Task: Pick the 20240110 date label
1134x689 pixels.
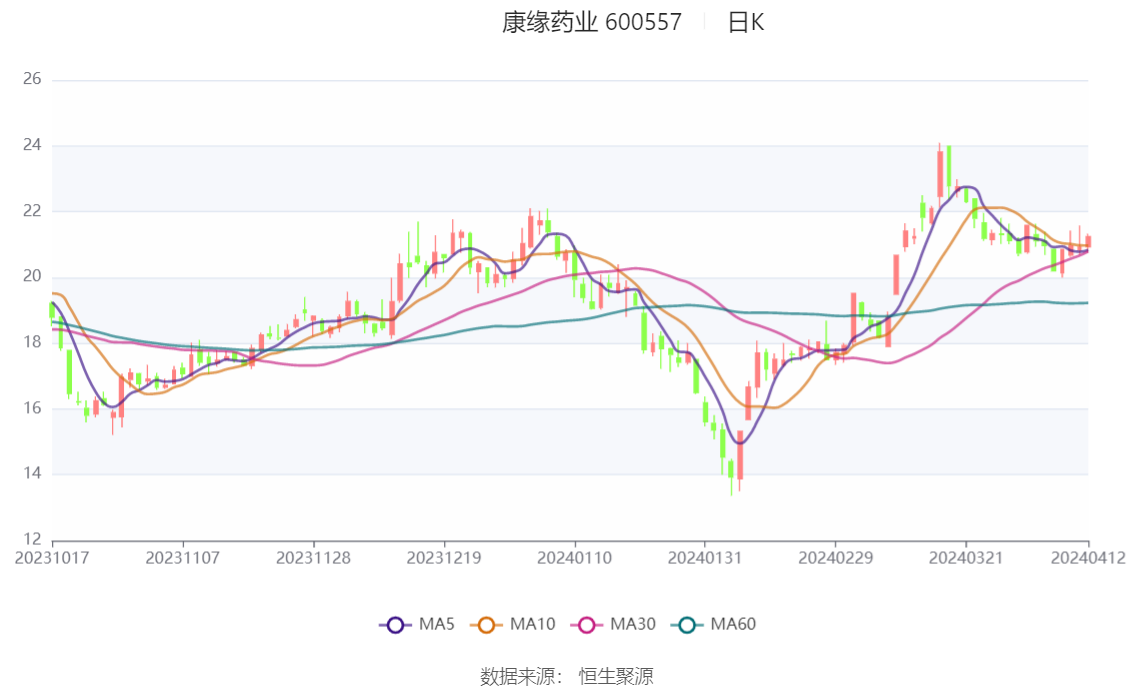Action: (x=574, y=557)
